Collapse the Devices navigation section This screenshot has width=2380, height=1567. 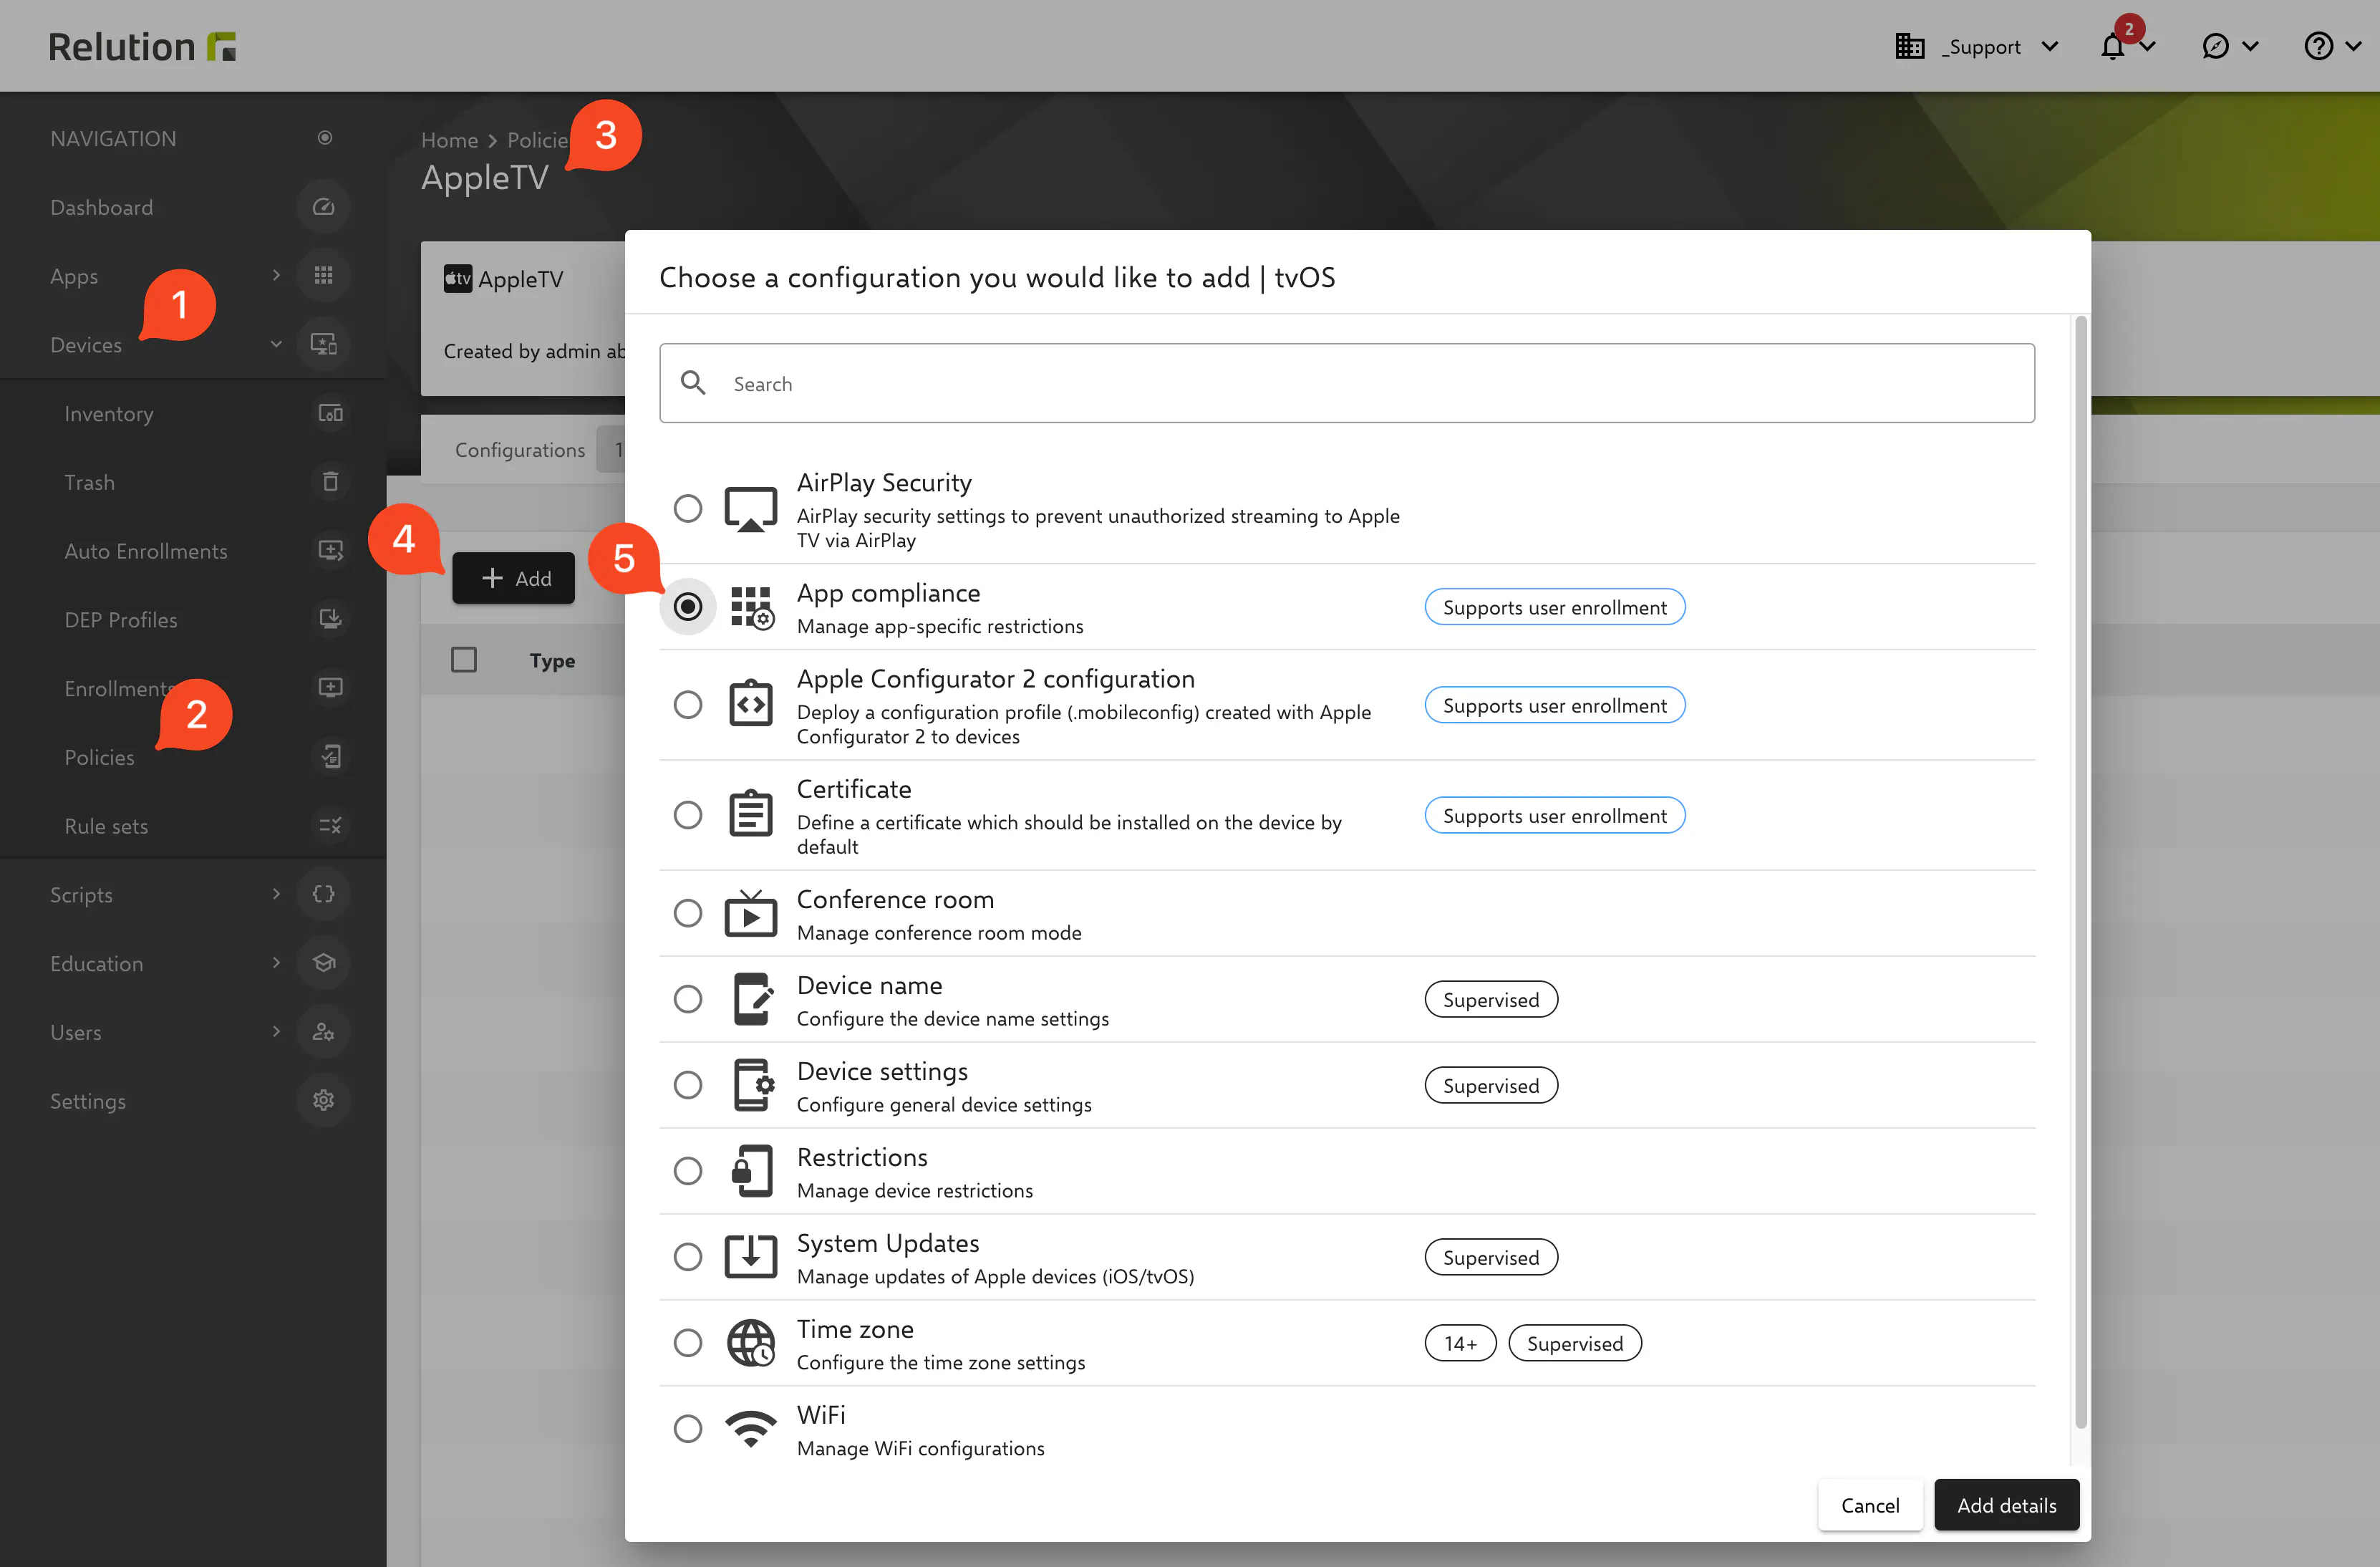point(276,344)
